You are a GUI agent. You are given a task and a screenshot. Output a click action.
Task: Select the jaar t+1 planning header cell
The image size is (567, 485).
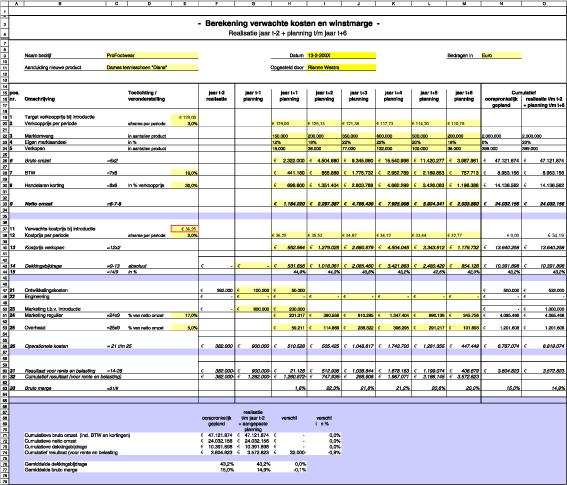289,96
